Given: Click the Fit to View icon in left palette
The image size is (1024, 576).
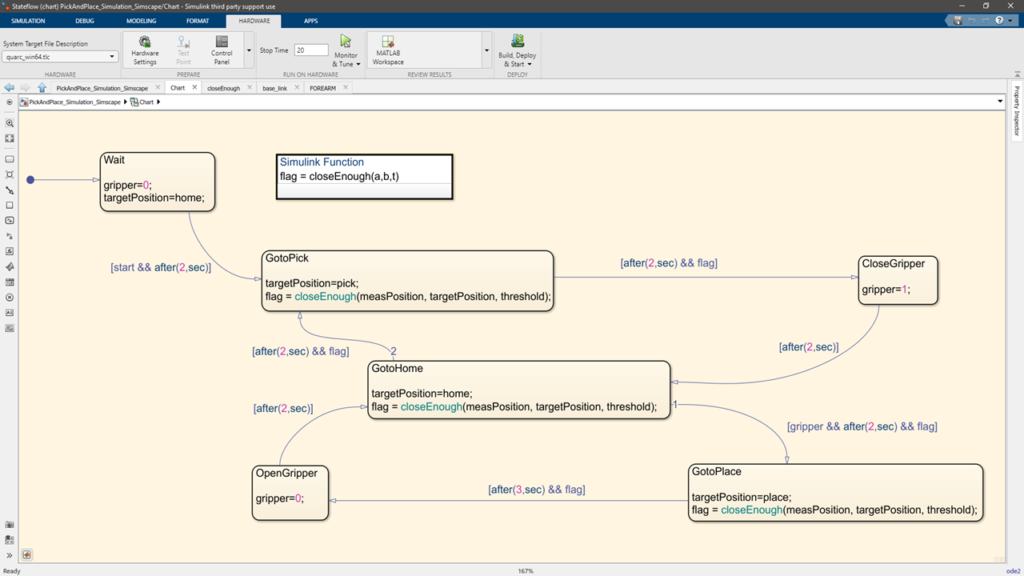Looking at the screenshot, I should [x=10, y=139].
